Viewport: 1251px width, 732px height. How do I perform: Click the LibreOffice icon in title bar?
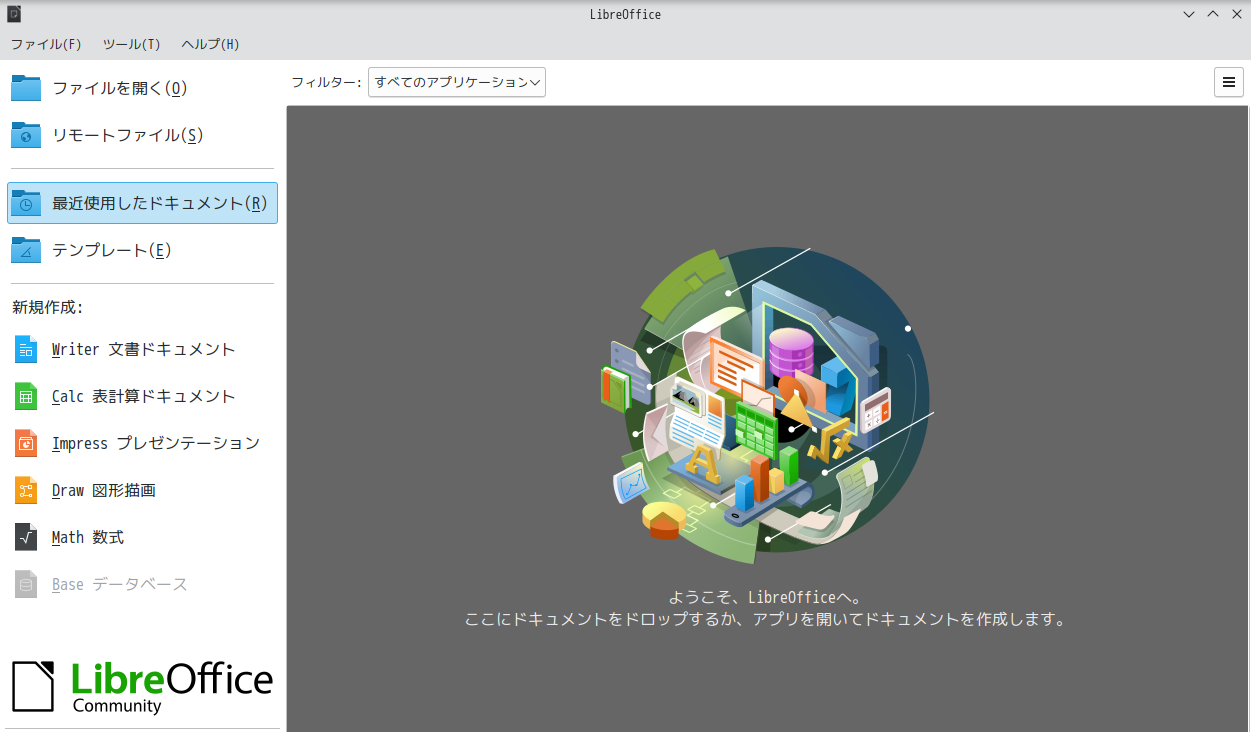14,14
